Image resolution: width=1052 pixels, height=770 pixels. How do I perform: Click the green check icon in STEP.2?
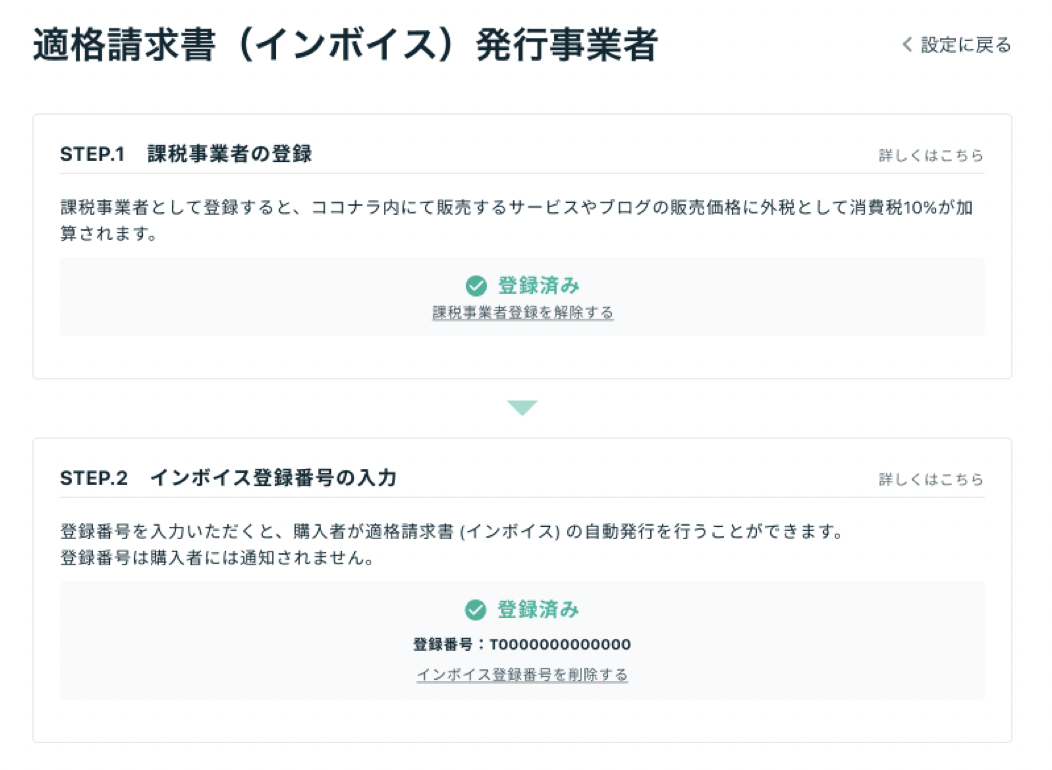click(x=476, y=610)
